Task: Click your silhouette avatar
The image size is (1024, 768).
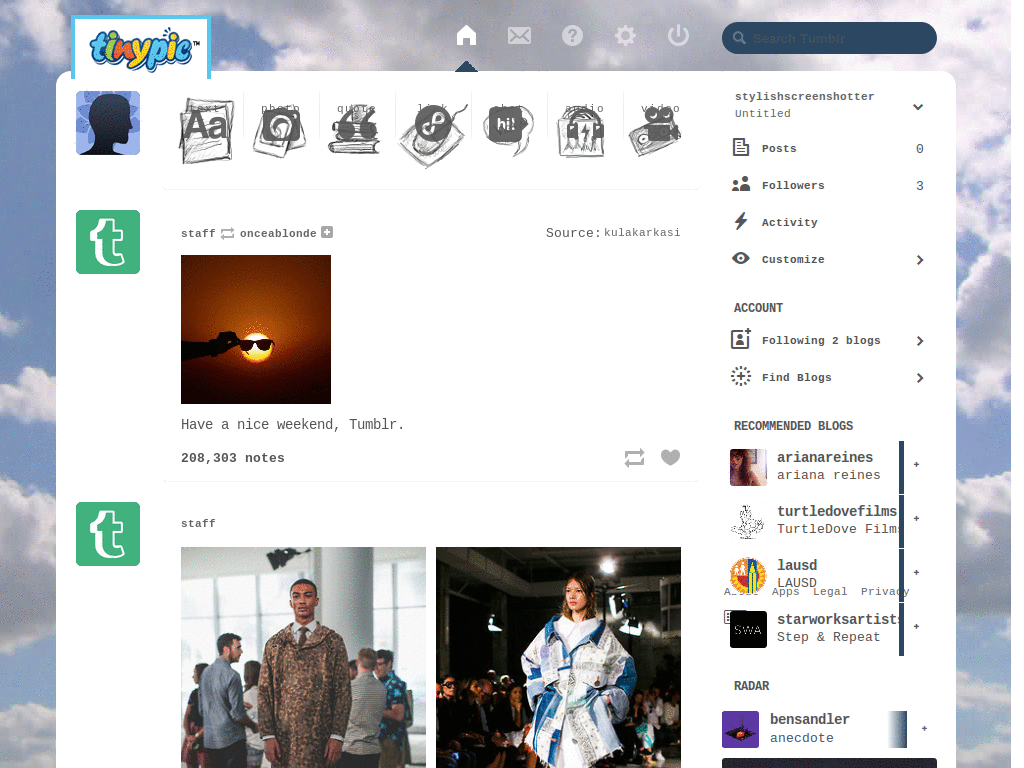Action: (108, 123)
